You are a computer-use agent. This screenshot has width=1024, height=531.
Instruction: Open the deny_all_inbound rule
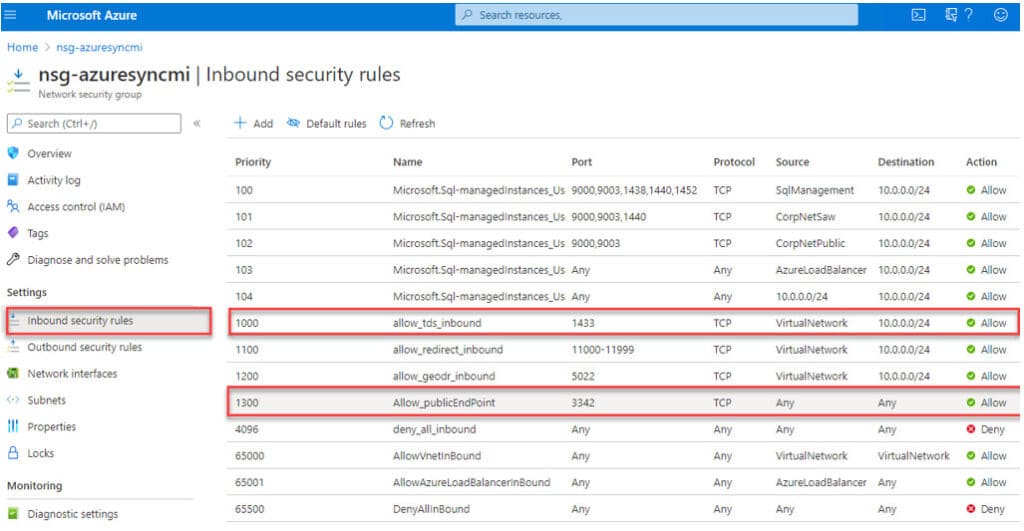434,429
